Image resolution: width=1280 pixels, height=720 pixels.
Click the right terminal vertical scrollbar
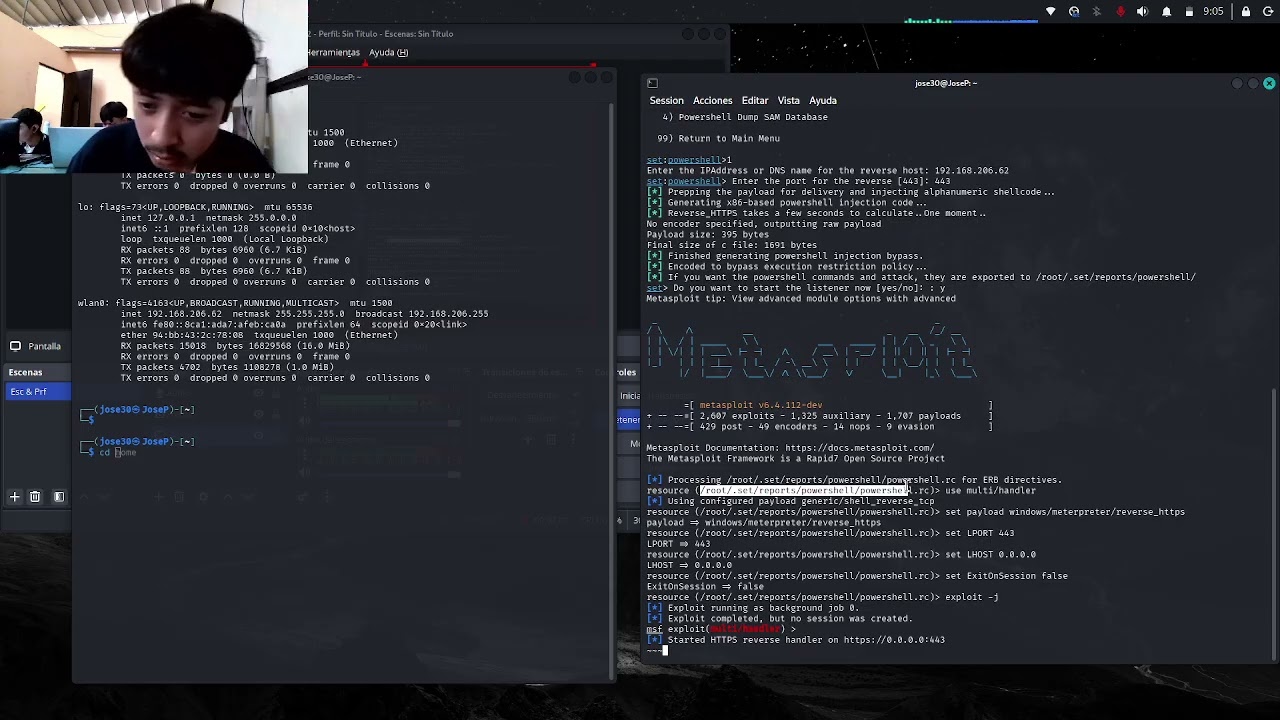(1274, 520)
